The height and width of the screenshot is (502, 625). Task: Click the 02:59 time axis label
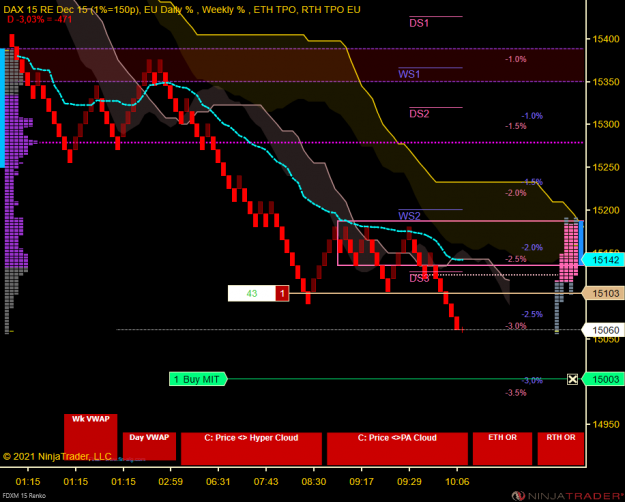(171, 482)
